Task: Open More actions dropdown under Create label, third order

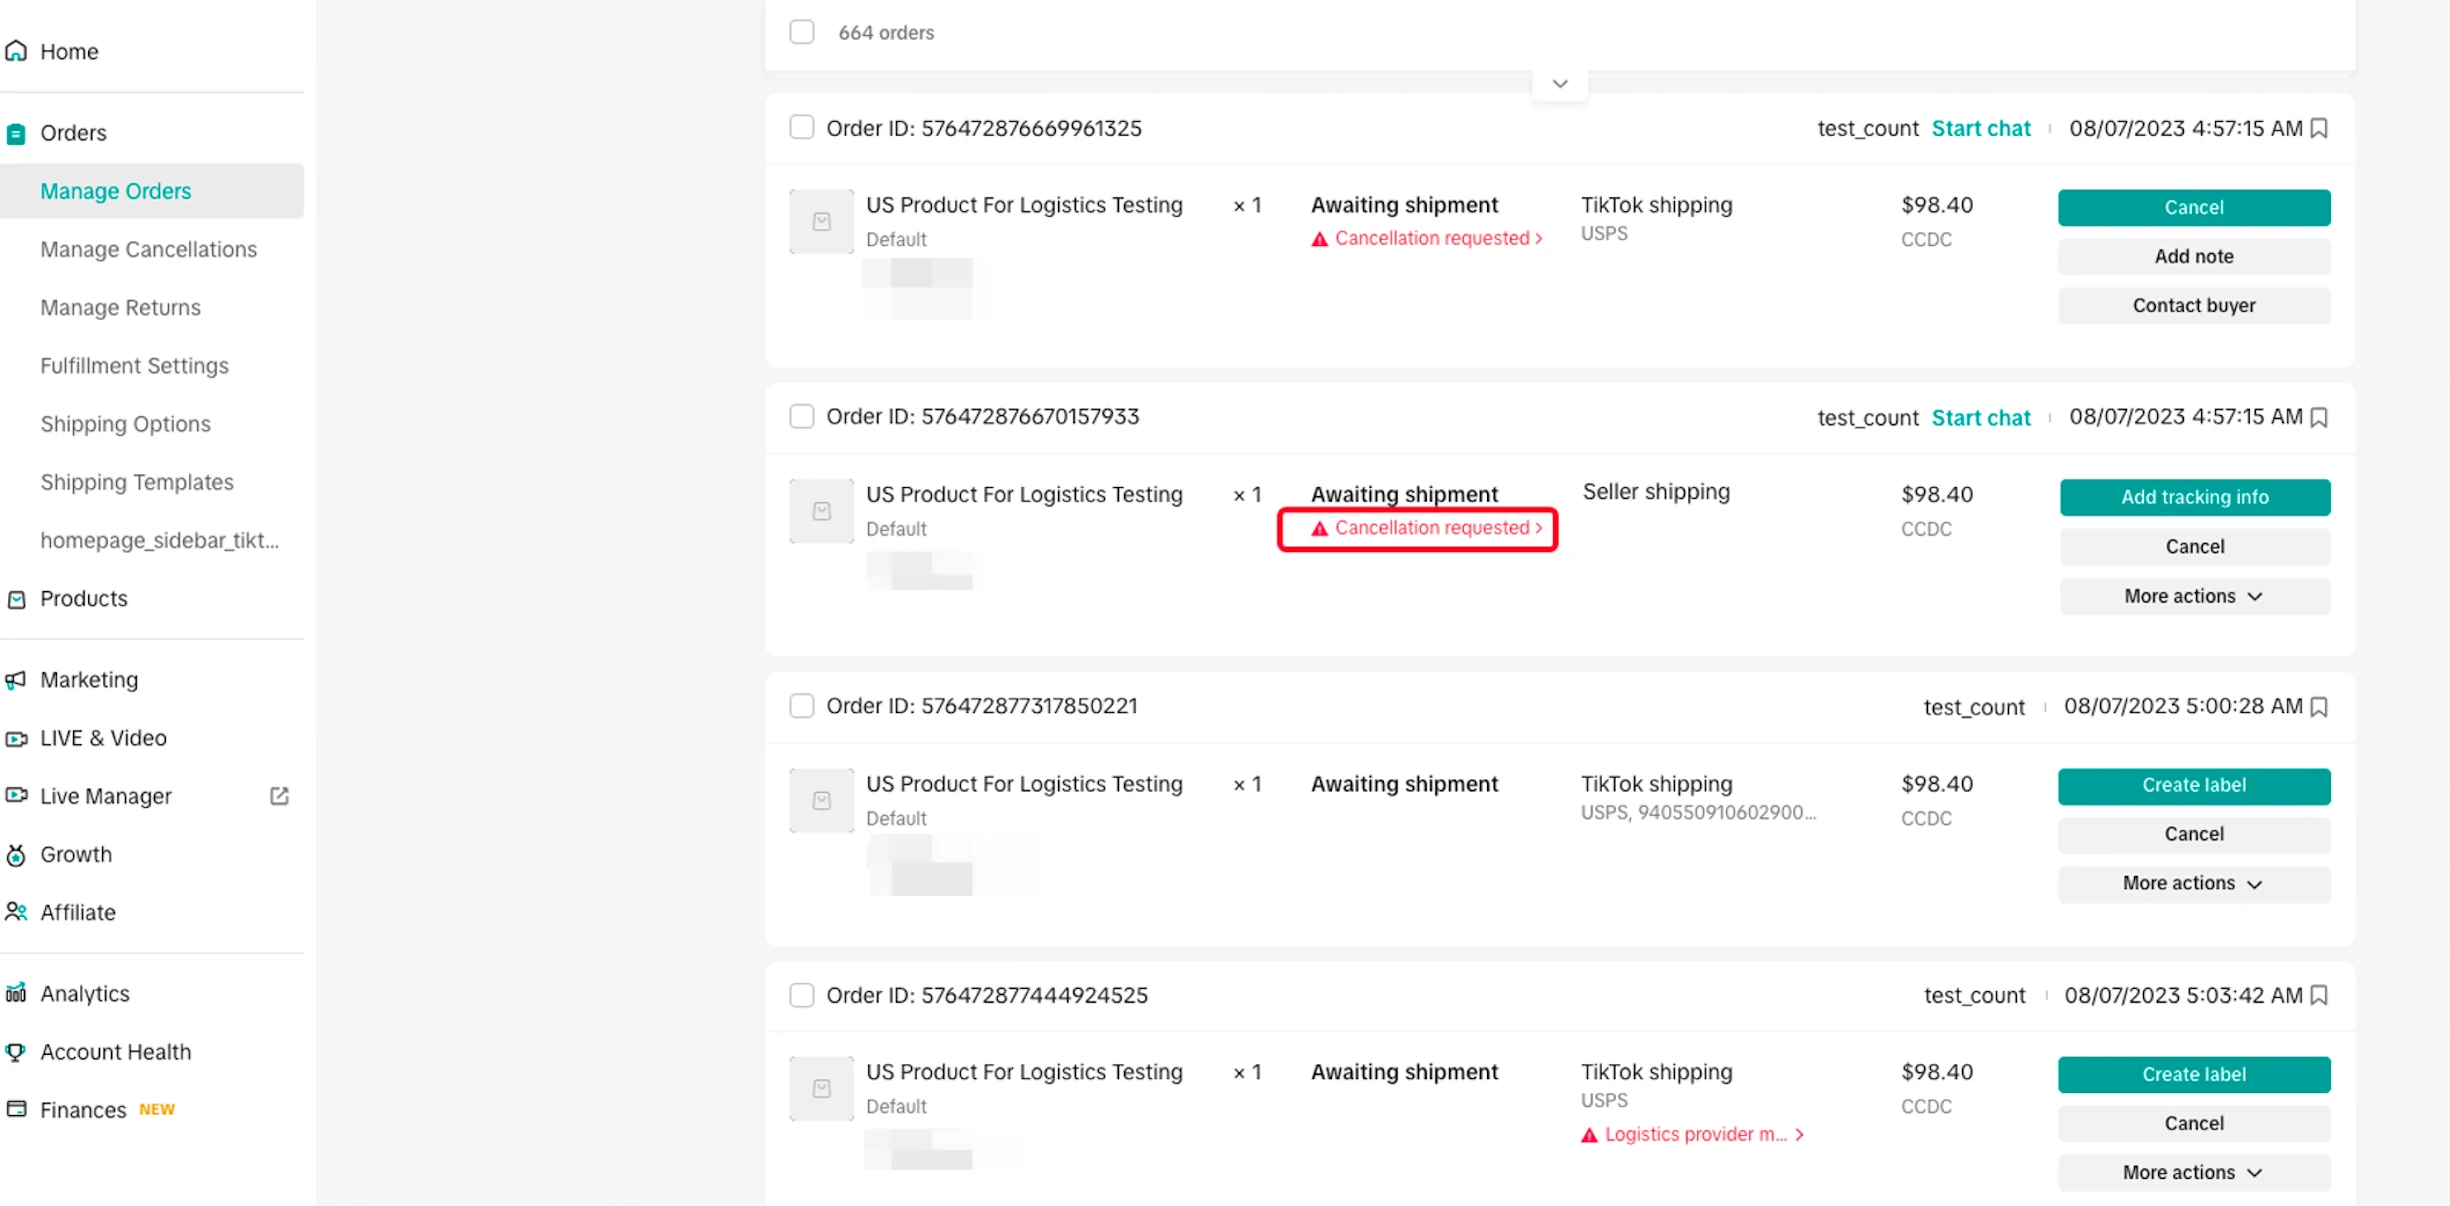Action: tap(2193, 883)
